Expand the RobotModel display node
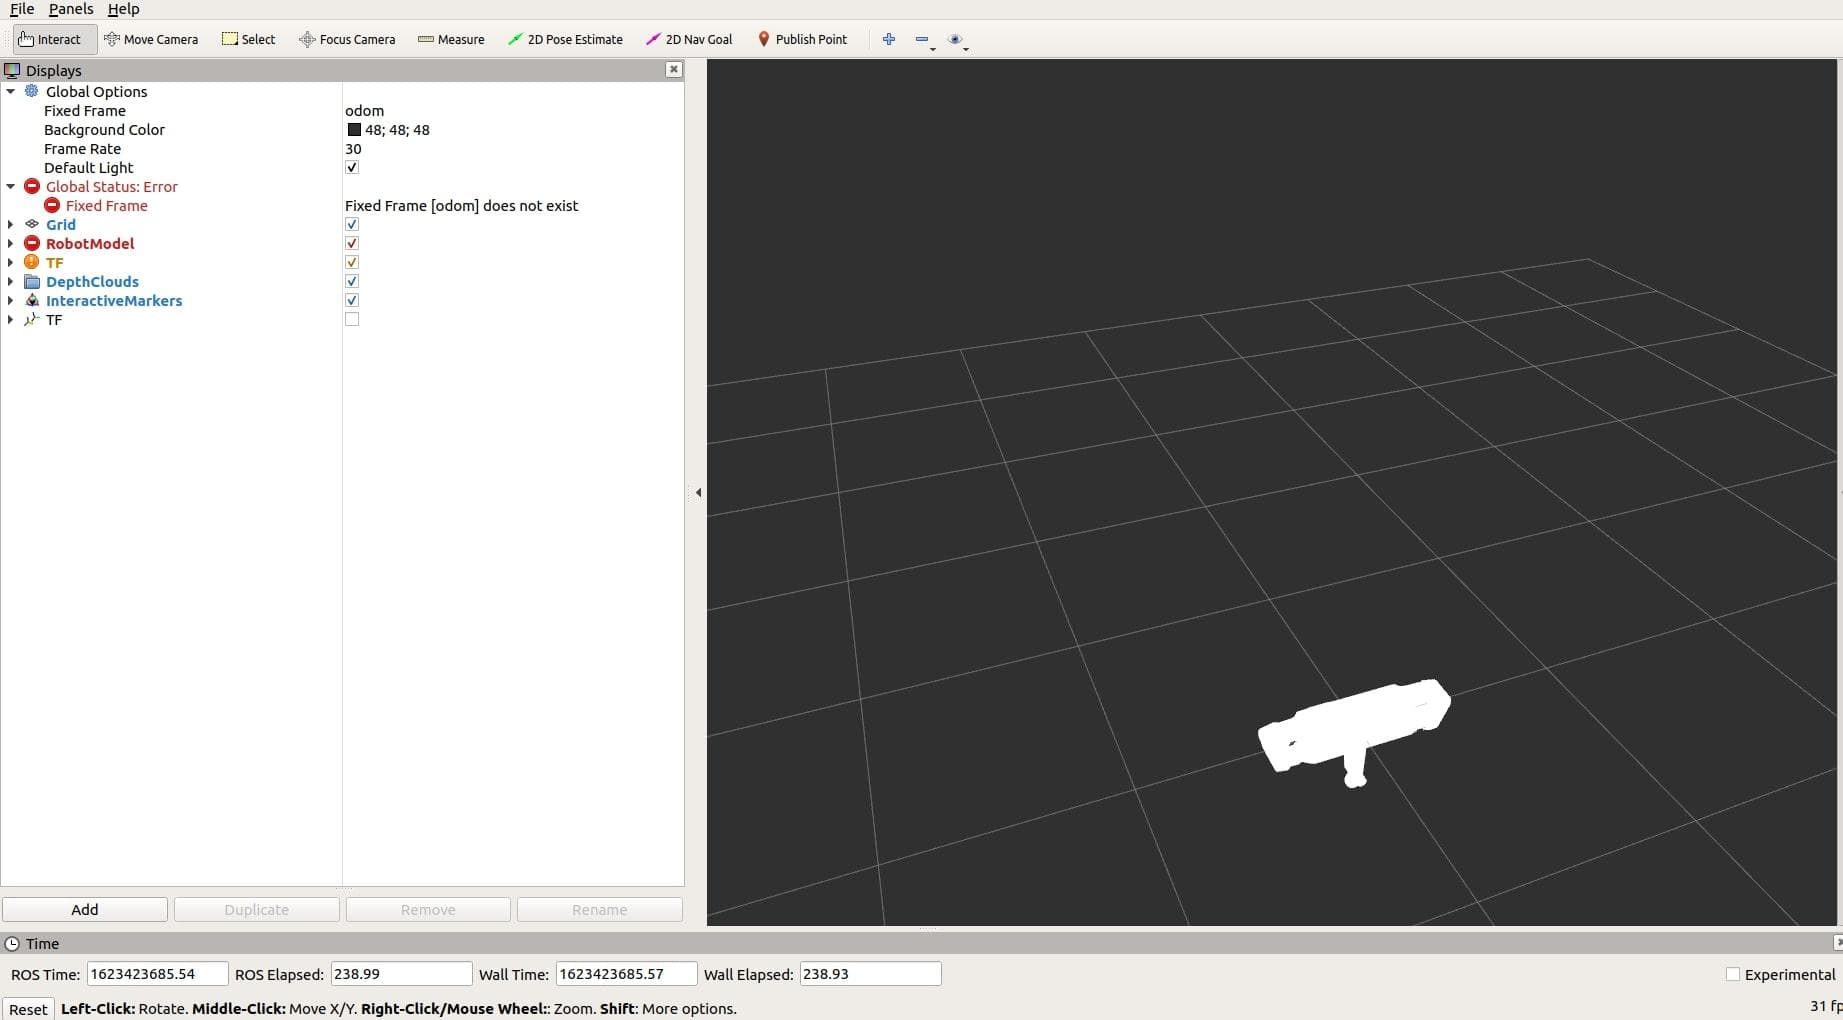The height and width of the screenshot is (1020, 1843). tap(11, 243)
